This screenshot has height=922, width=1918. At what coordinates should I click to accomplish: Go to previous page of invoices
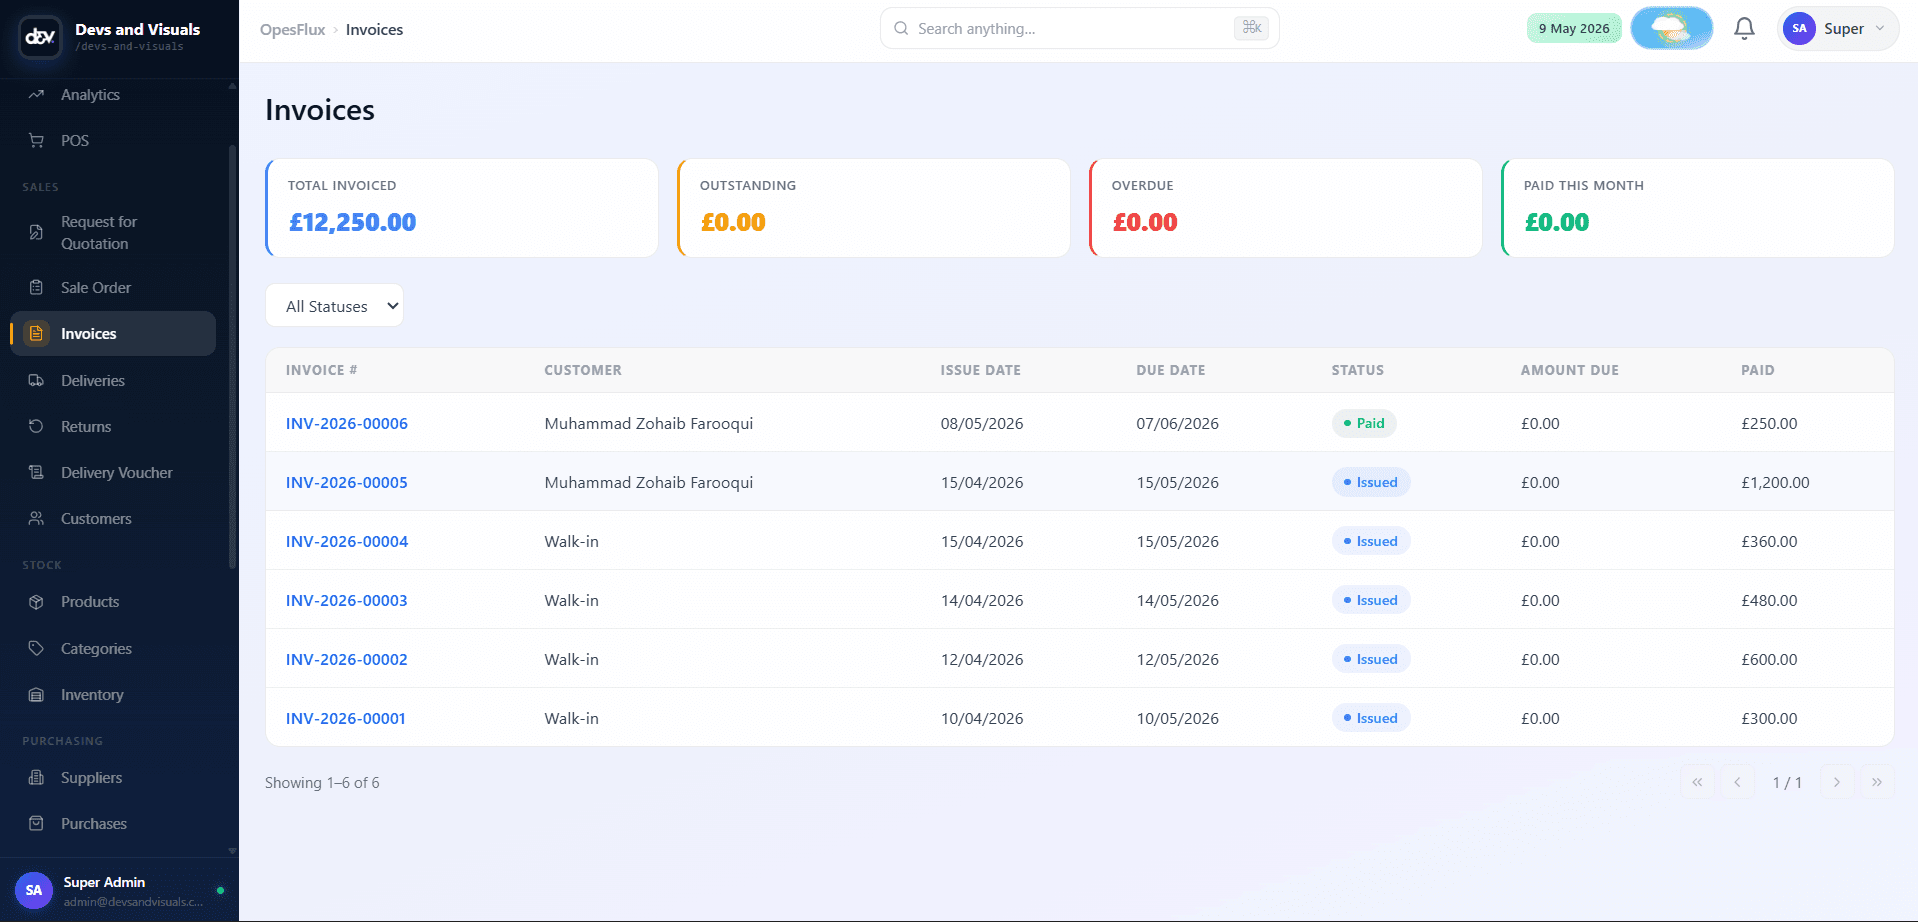[x=1737, y=782]
